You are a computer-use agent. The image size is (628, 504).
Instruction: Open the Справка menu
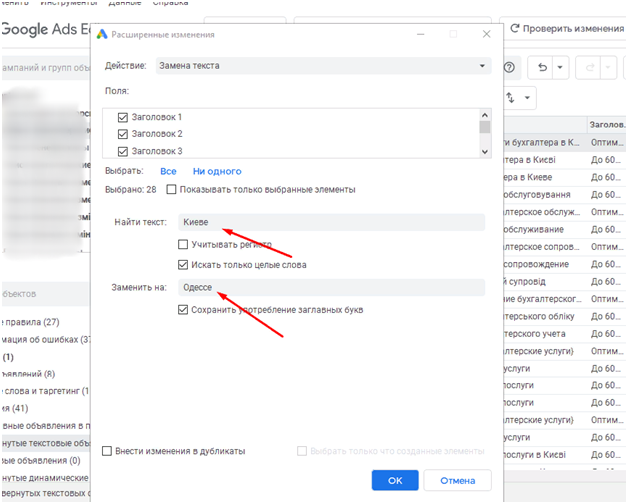click(171, 3)
